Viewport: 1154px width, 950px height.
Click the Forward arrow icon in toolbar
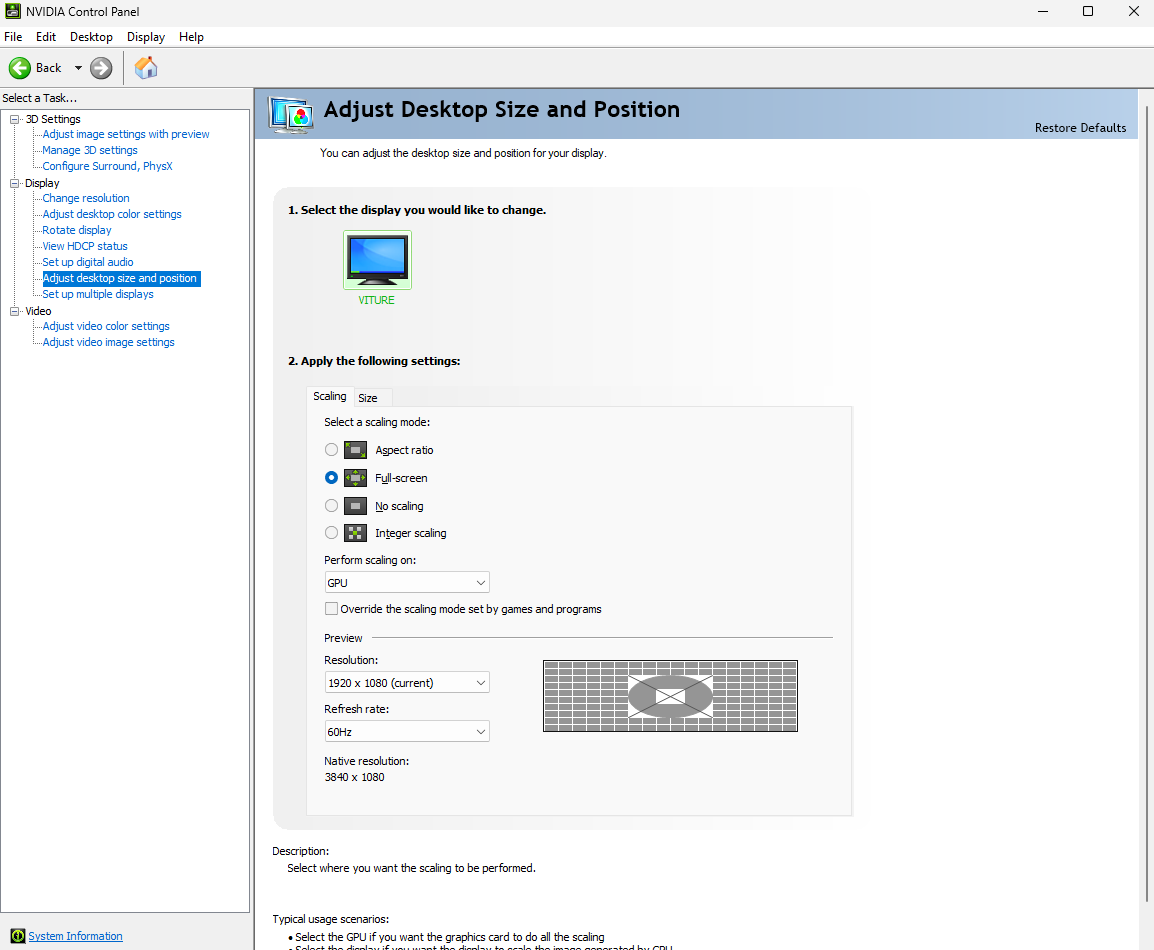(101, 68)
